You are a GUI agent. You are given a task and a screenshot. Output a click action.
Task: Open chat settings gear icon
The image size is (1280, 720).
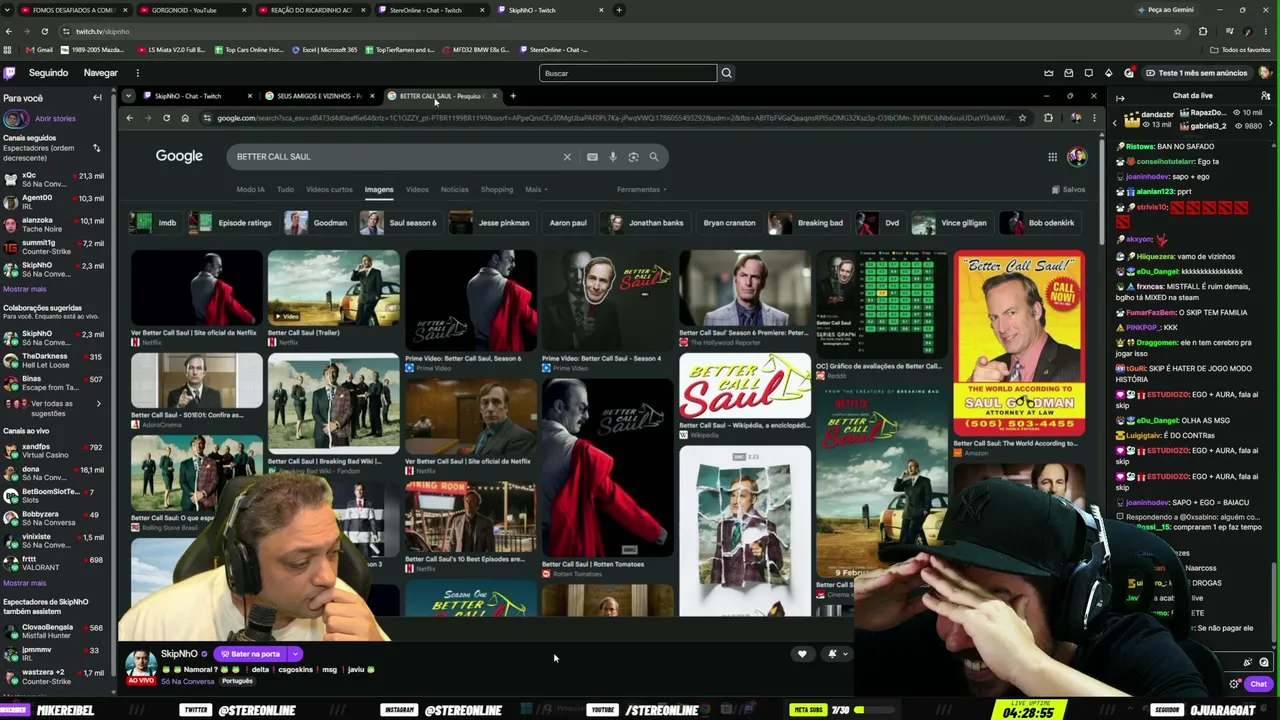click(x=1235, y=684)
